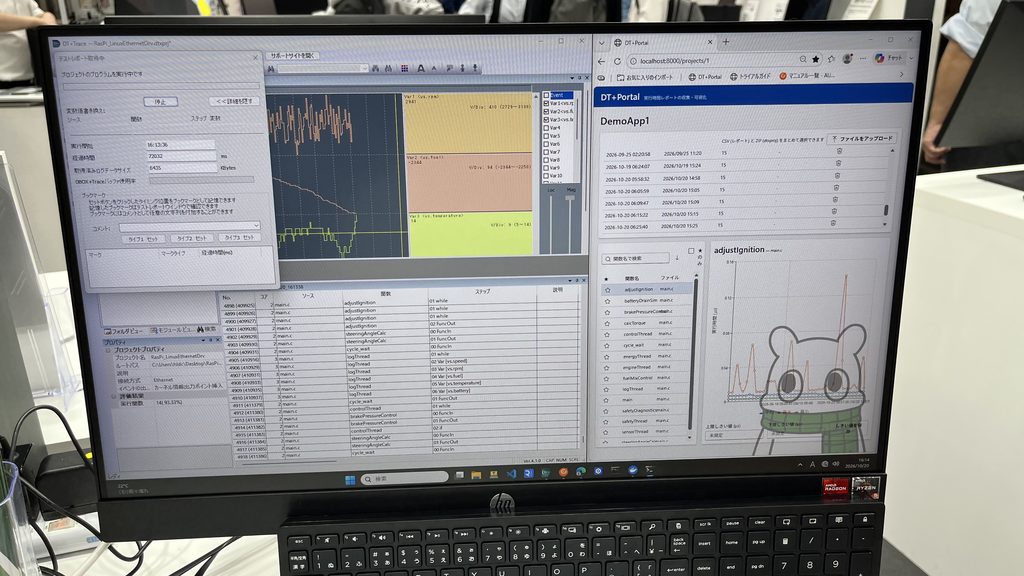Toggle the Event checkbox in graph list
This screenshot has height=576, width=1024.
[x=547, y=95]
